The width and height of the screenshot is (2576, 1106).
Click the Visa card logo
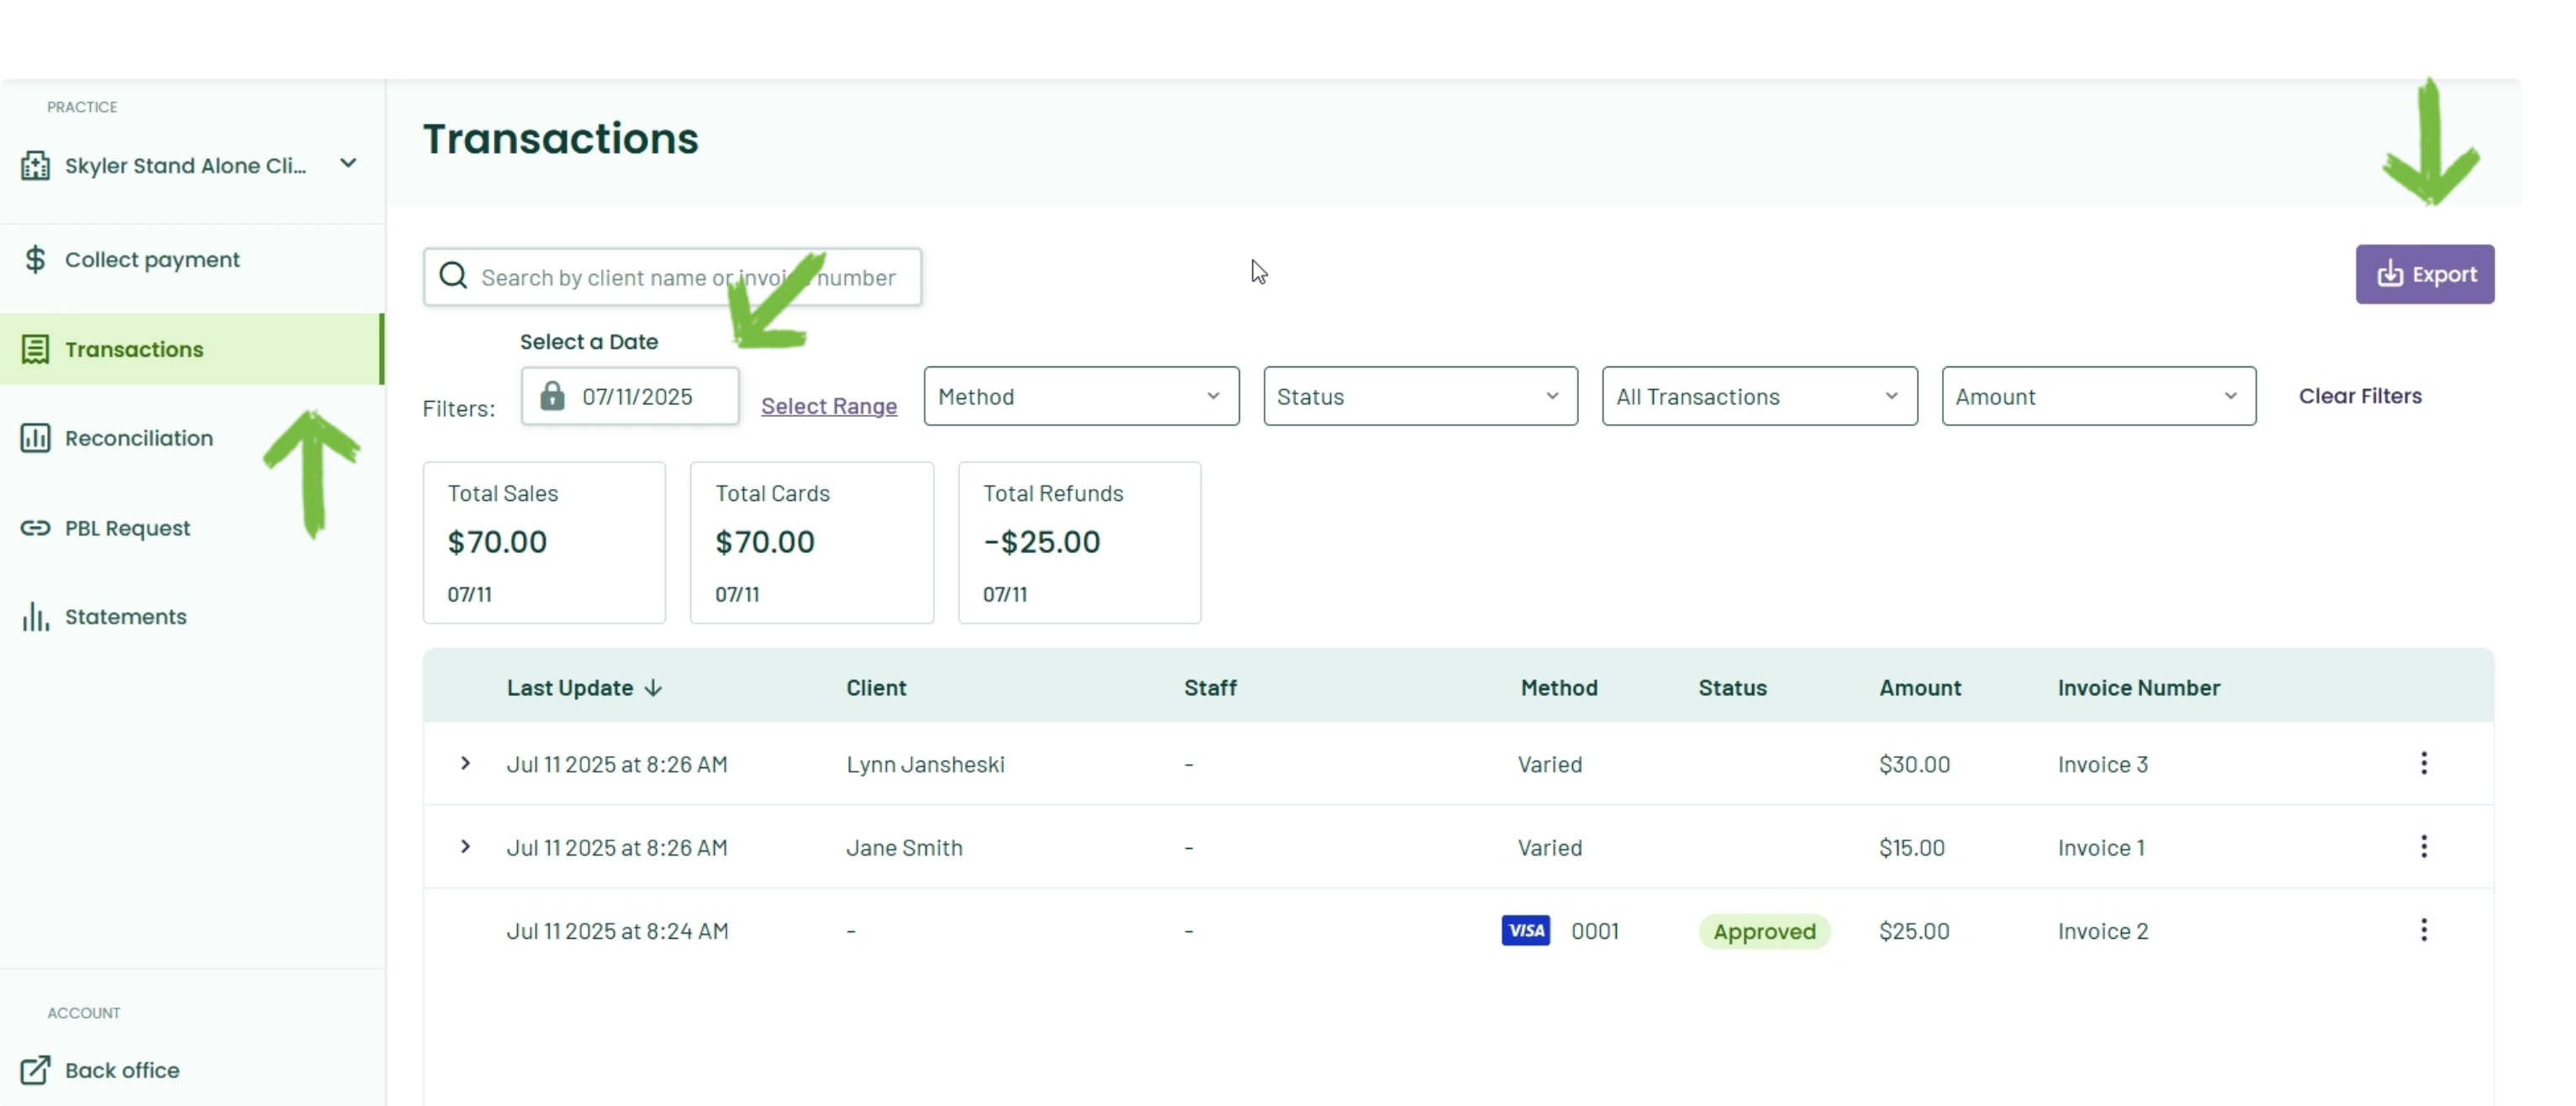[x=1525, y=931]
